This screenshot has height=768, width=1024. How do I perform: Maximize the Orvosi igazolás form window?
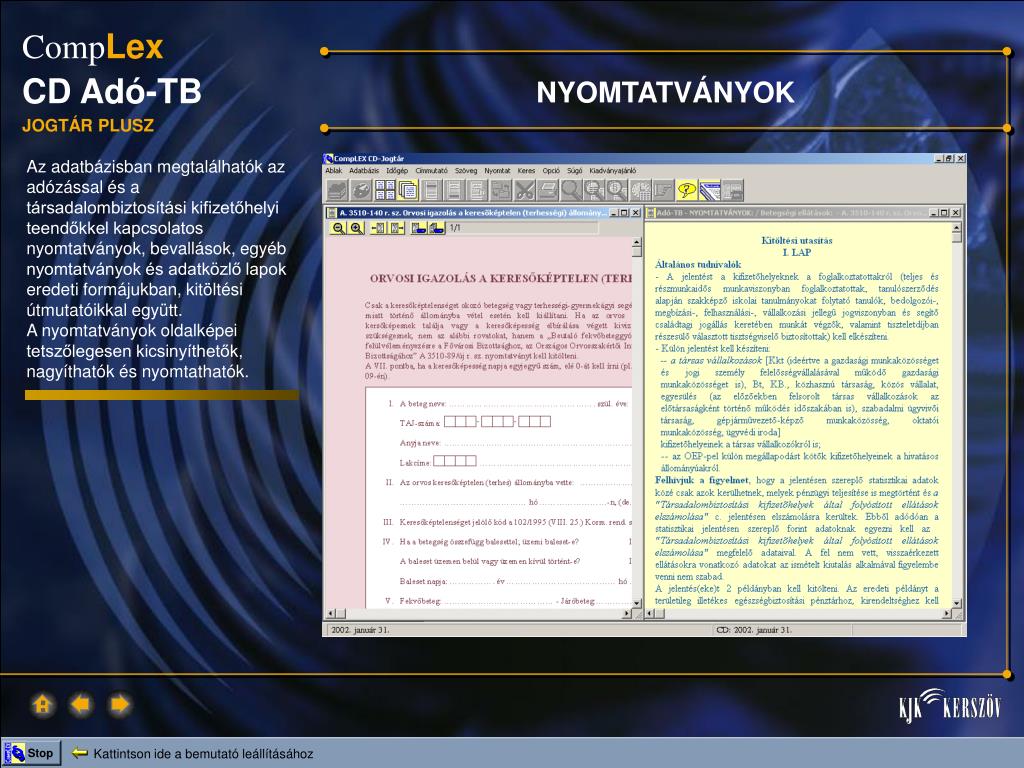pyautogui.click(x=624, y=213)
